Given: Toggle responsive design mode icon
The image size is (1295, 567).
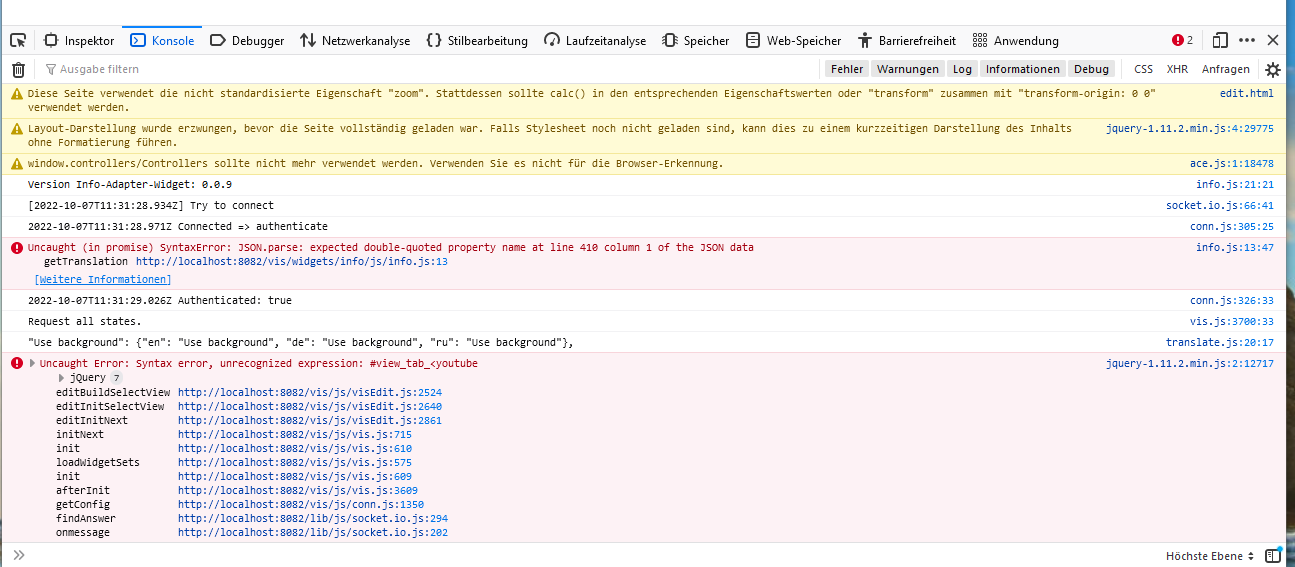Looking at the screenshot, I should pos(1220,41).
